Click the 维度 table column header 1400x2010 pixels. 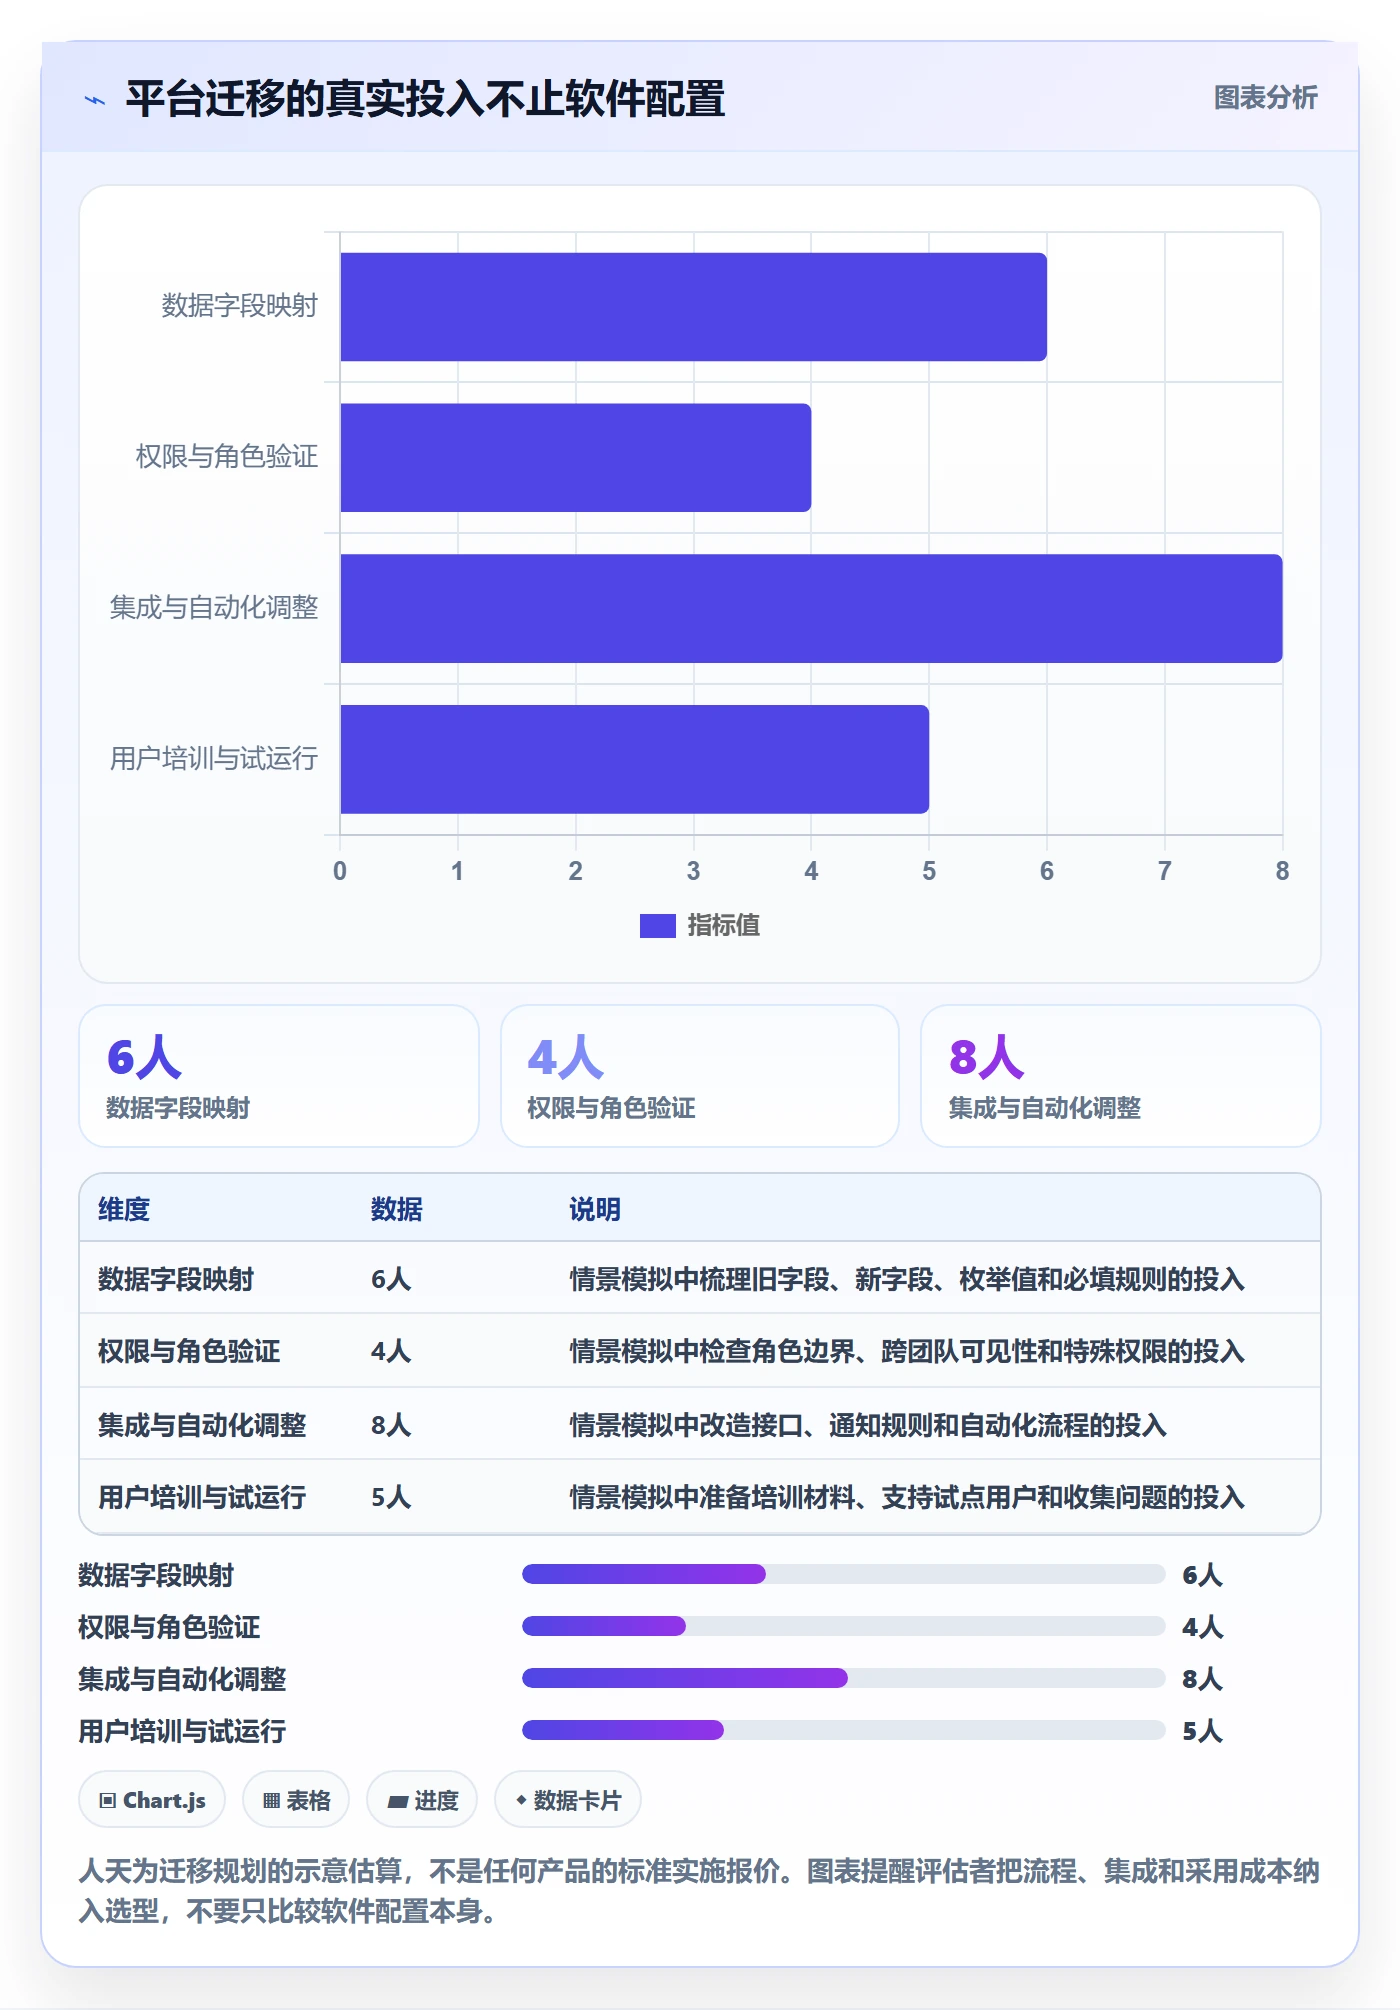click(x=124, y=1209)
